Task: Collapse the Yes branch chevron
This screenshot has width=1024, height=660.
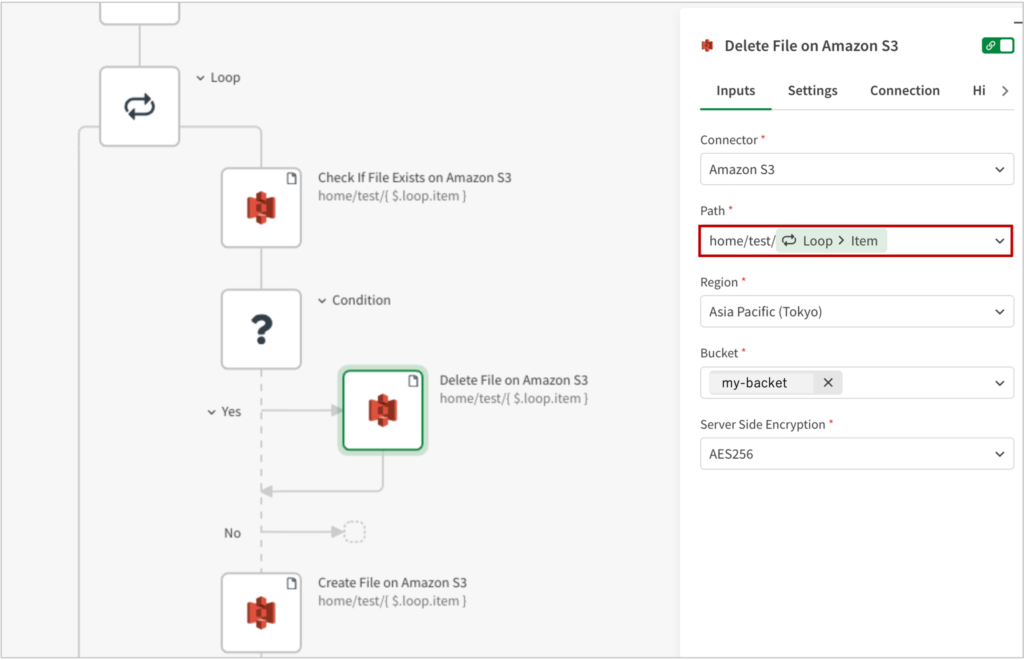Action: [x=211, y=412]
